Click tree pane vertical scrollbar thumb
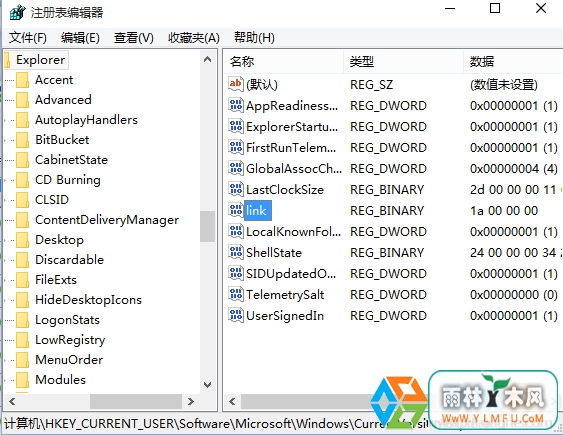The image size is (563, 435). coord(207,226)
